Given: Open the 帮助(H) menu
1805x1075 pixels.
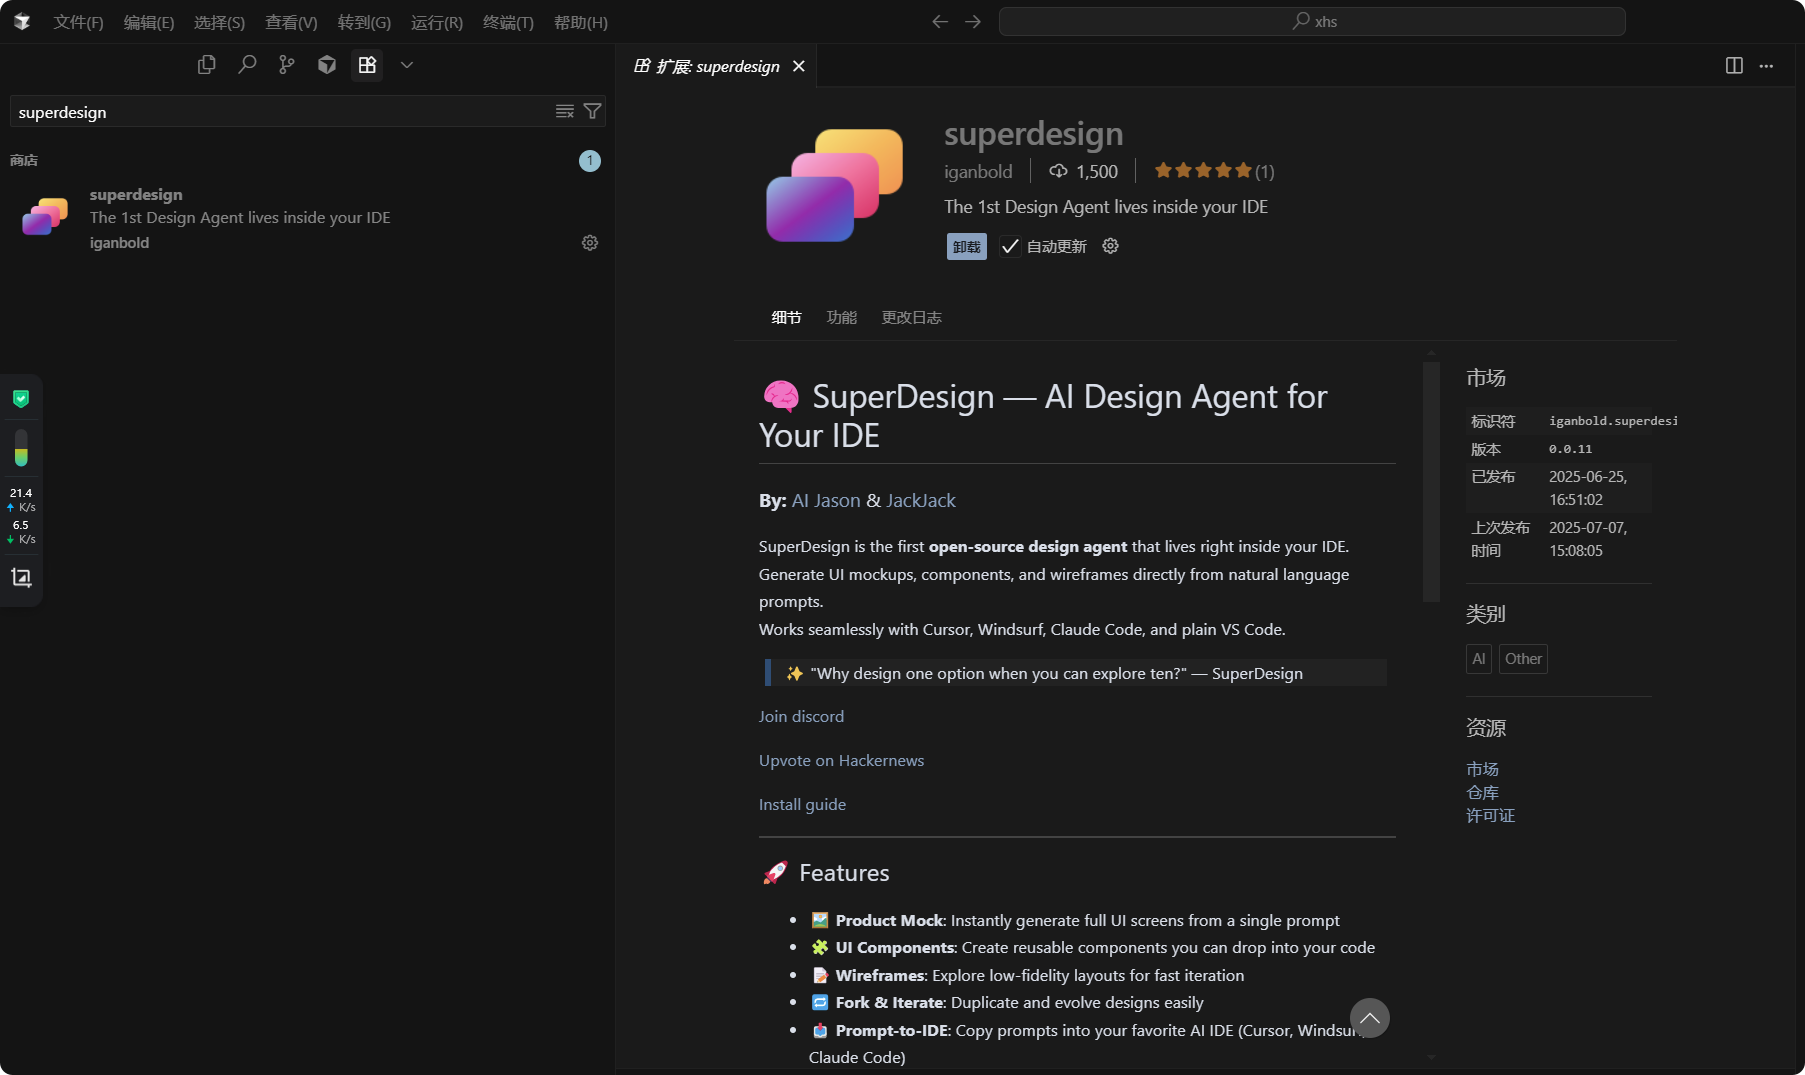Looking at the screenshot, I should [x=581, y=22].
